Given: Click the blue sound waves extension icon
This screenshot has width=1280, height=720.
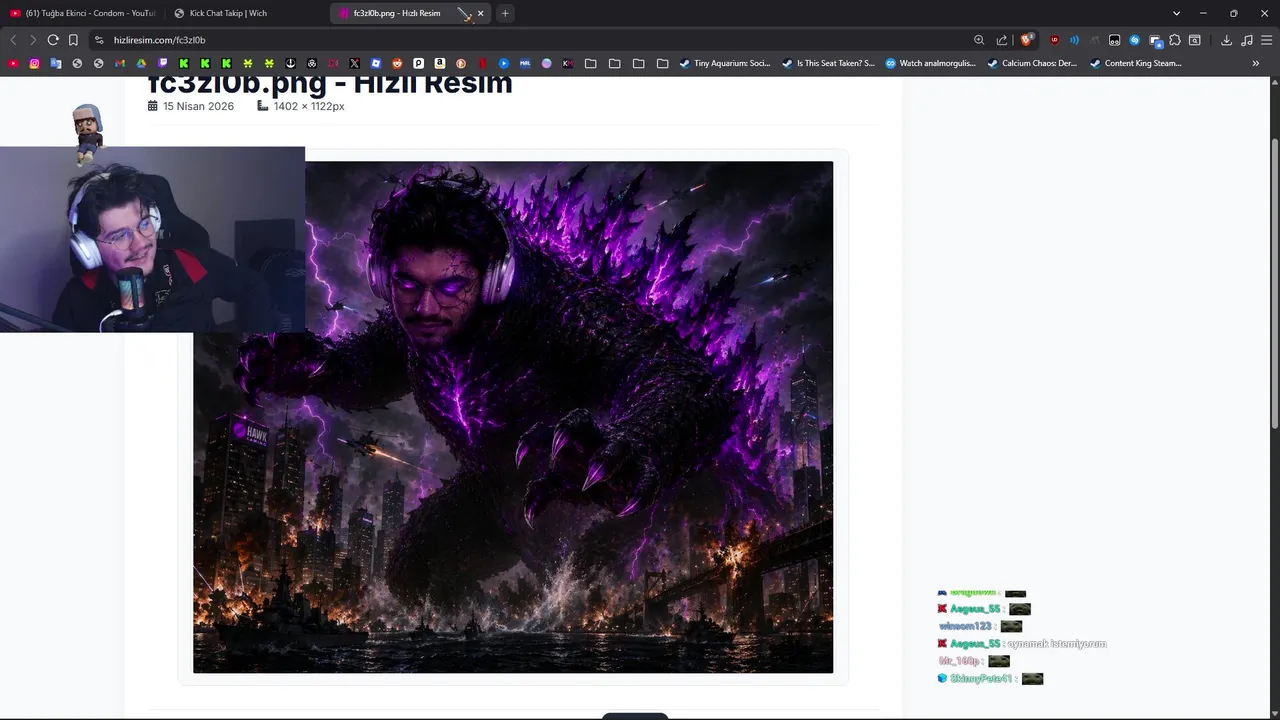Looking at the screenshot, I should pyautogui.click(x=1074, y=40).
